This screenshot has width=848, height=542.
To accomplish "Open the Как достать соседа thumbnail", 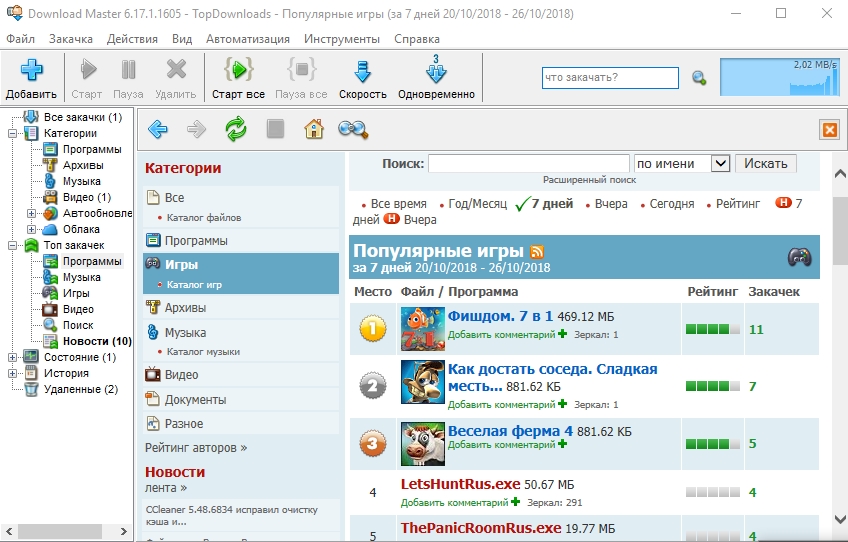I will [x=423, y=382].
